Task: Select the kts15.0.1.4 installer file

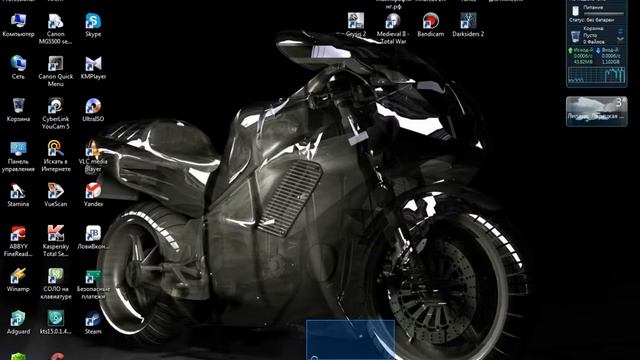Action: 56,322
